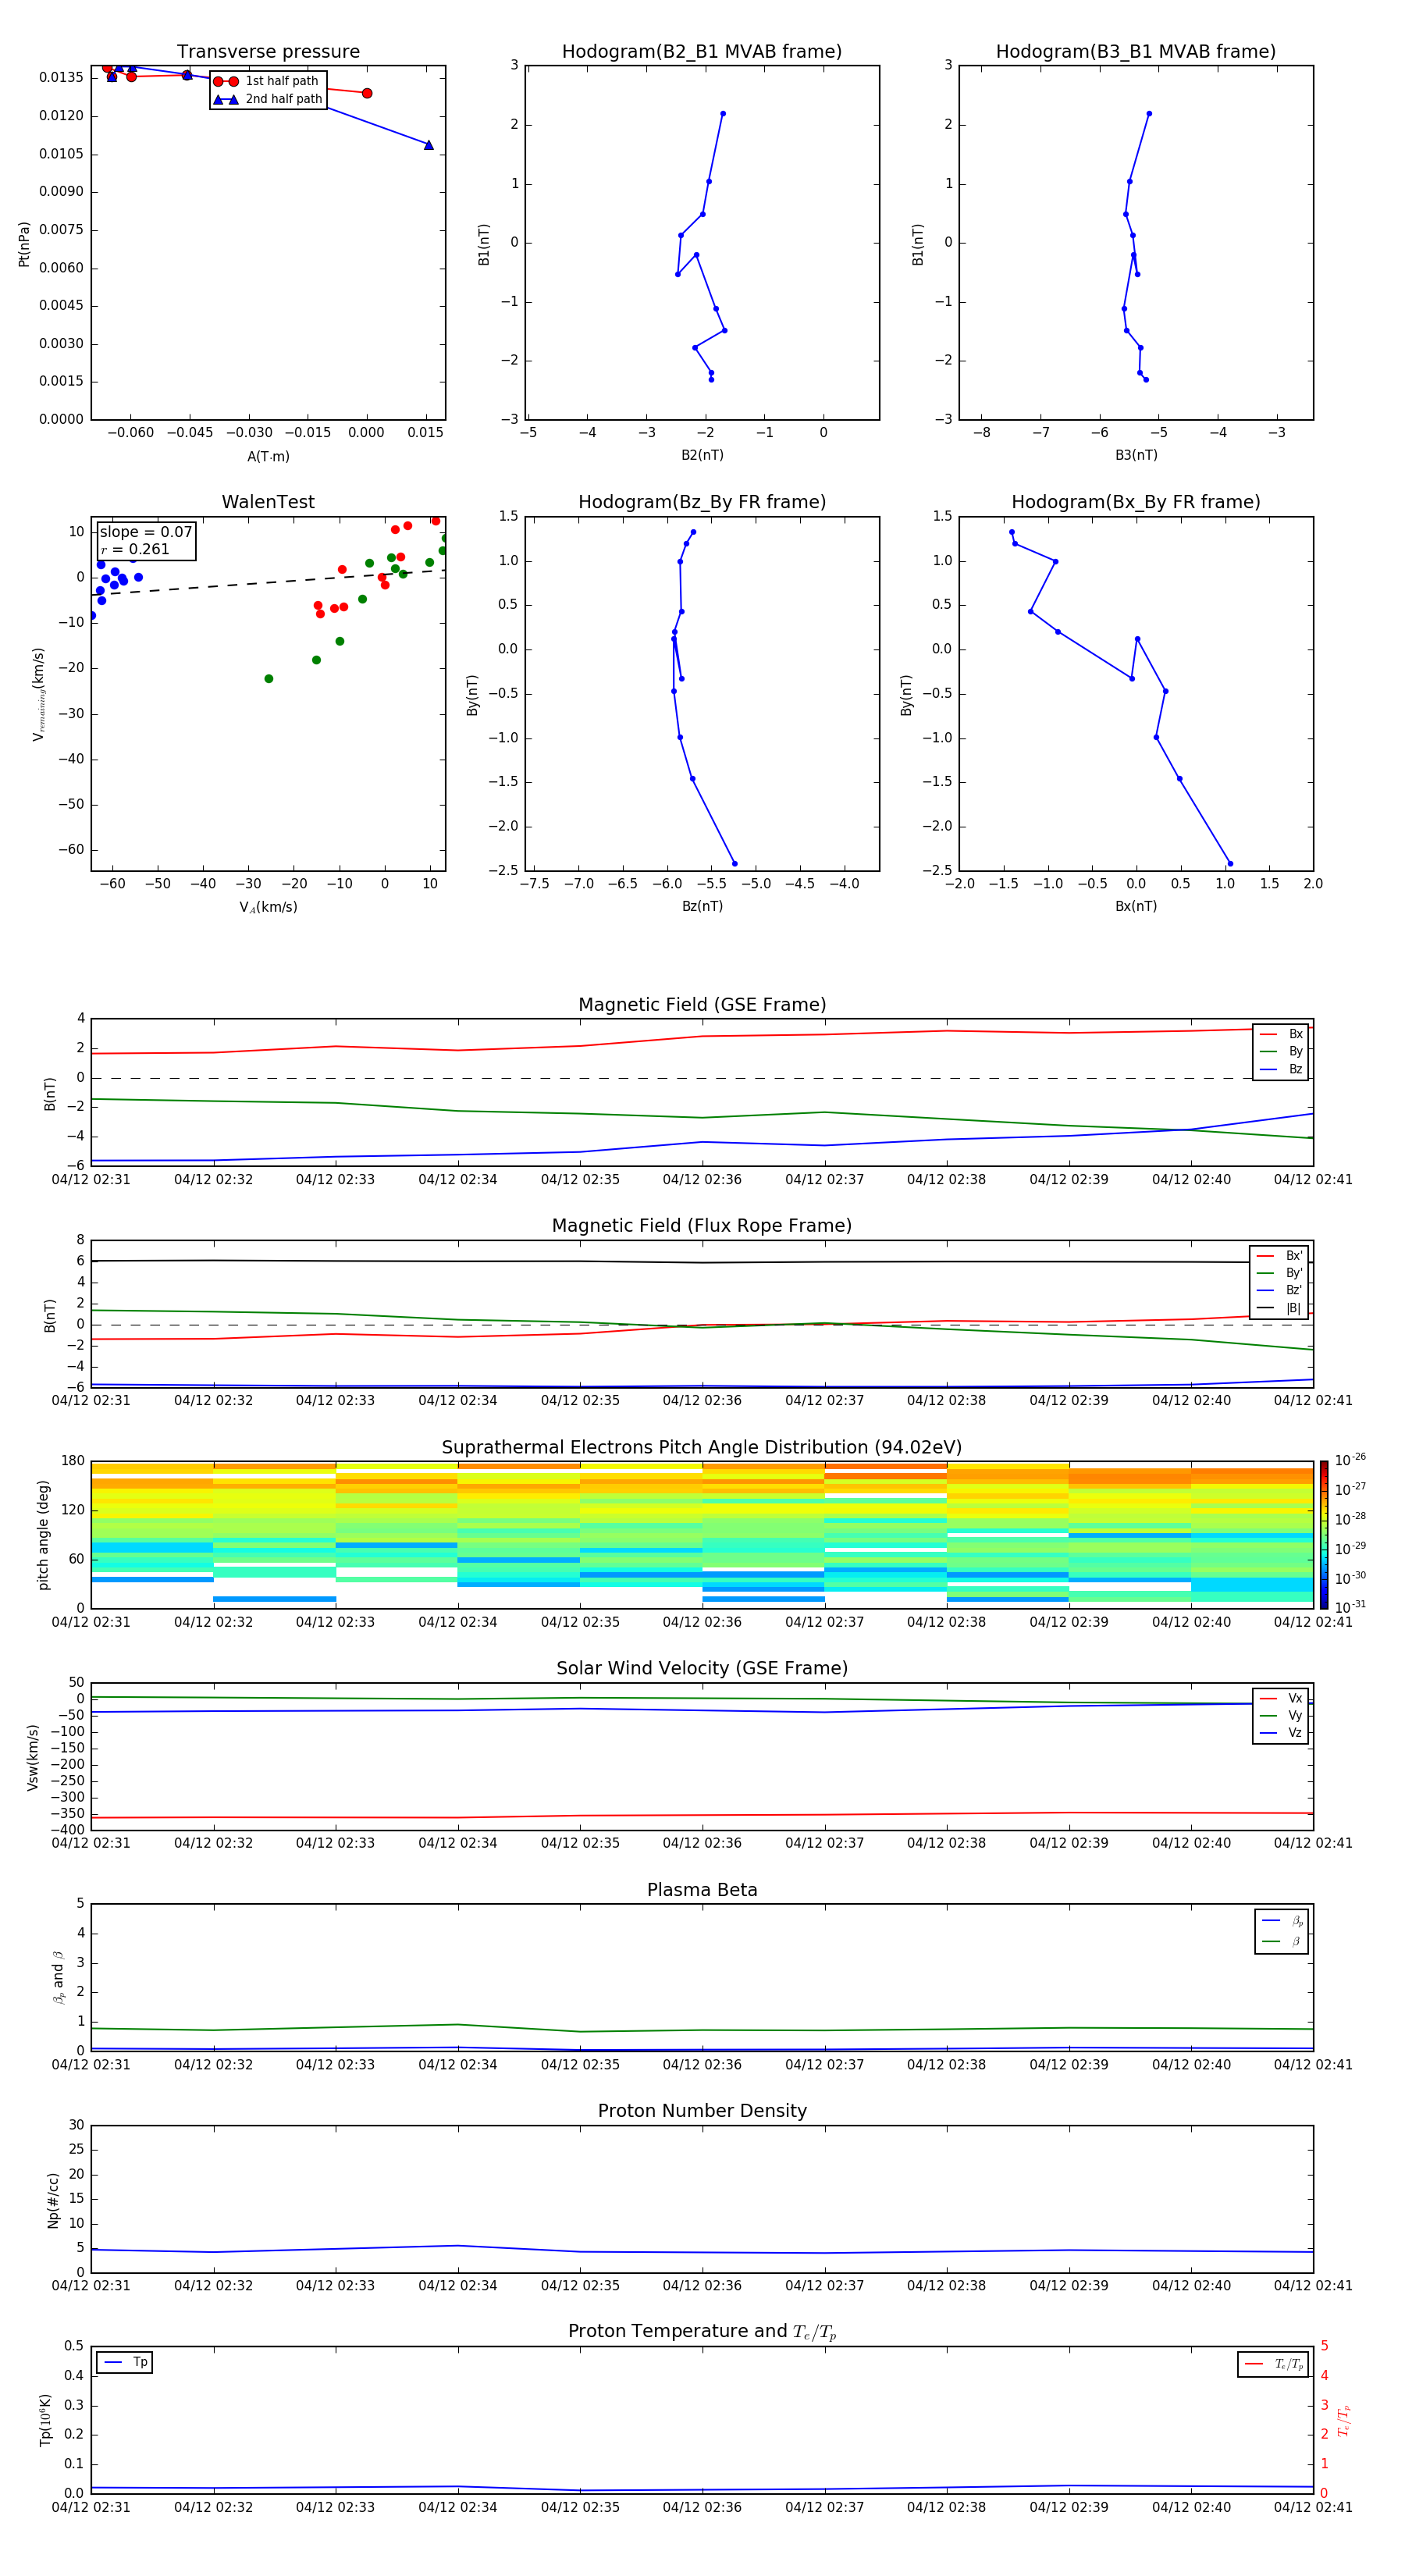This screenshot has height=2576, width=1405.
Task: Click the 'Bx' legend entry in GSE plot
Action: tap(1281, 1034)
